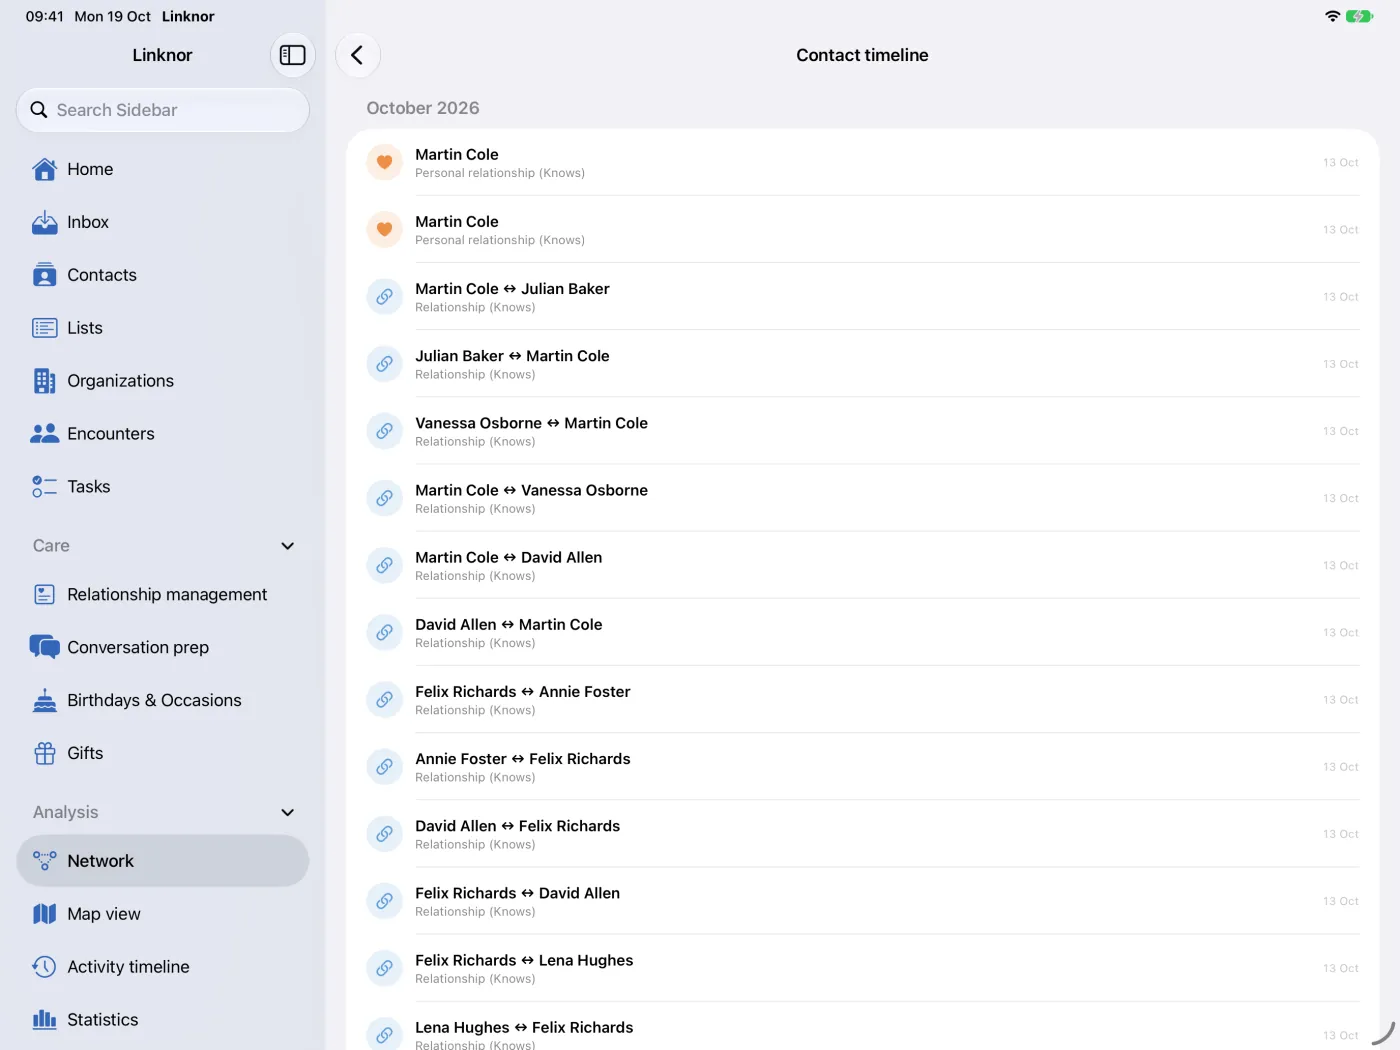Open Birthdays & Occasions in the sidebar
Screen dimensions: 1400x1050
pyautogui.click(x=163, y=701)
